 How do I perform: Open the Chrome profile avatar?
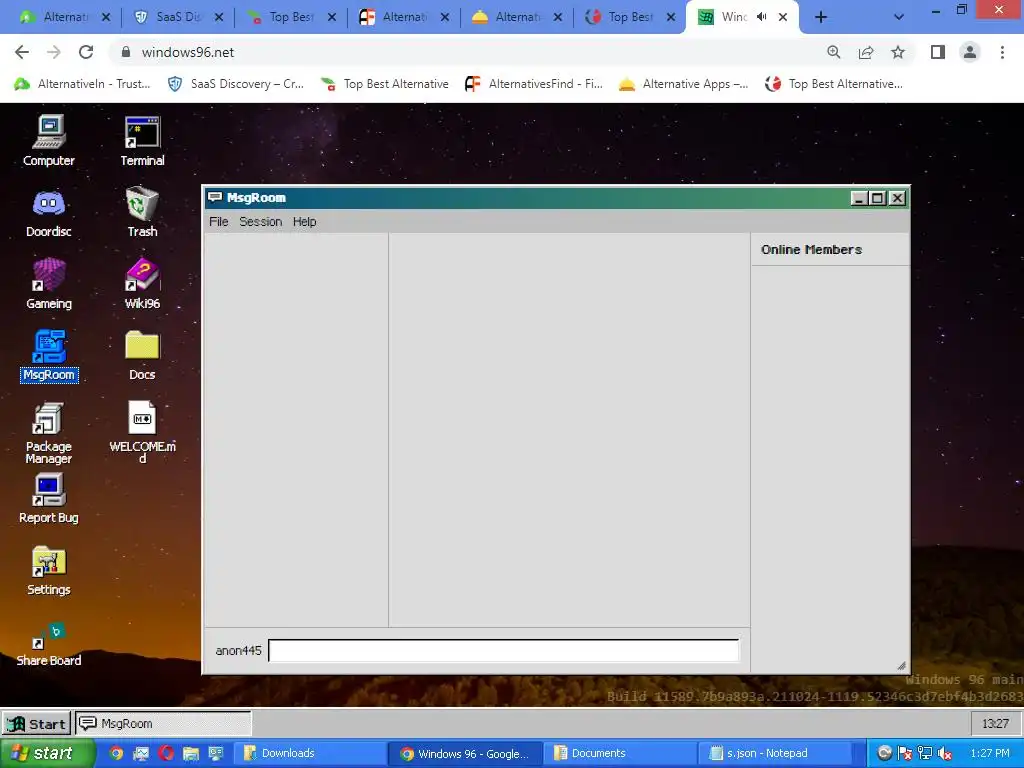coord(970,52)
